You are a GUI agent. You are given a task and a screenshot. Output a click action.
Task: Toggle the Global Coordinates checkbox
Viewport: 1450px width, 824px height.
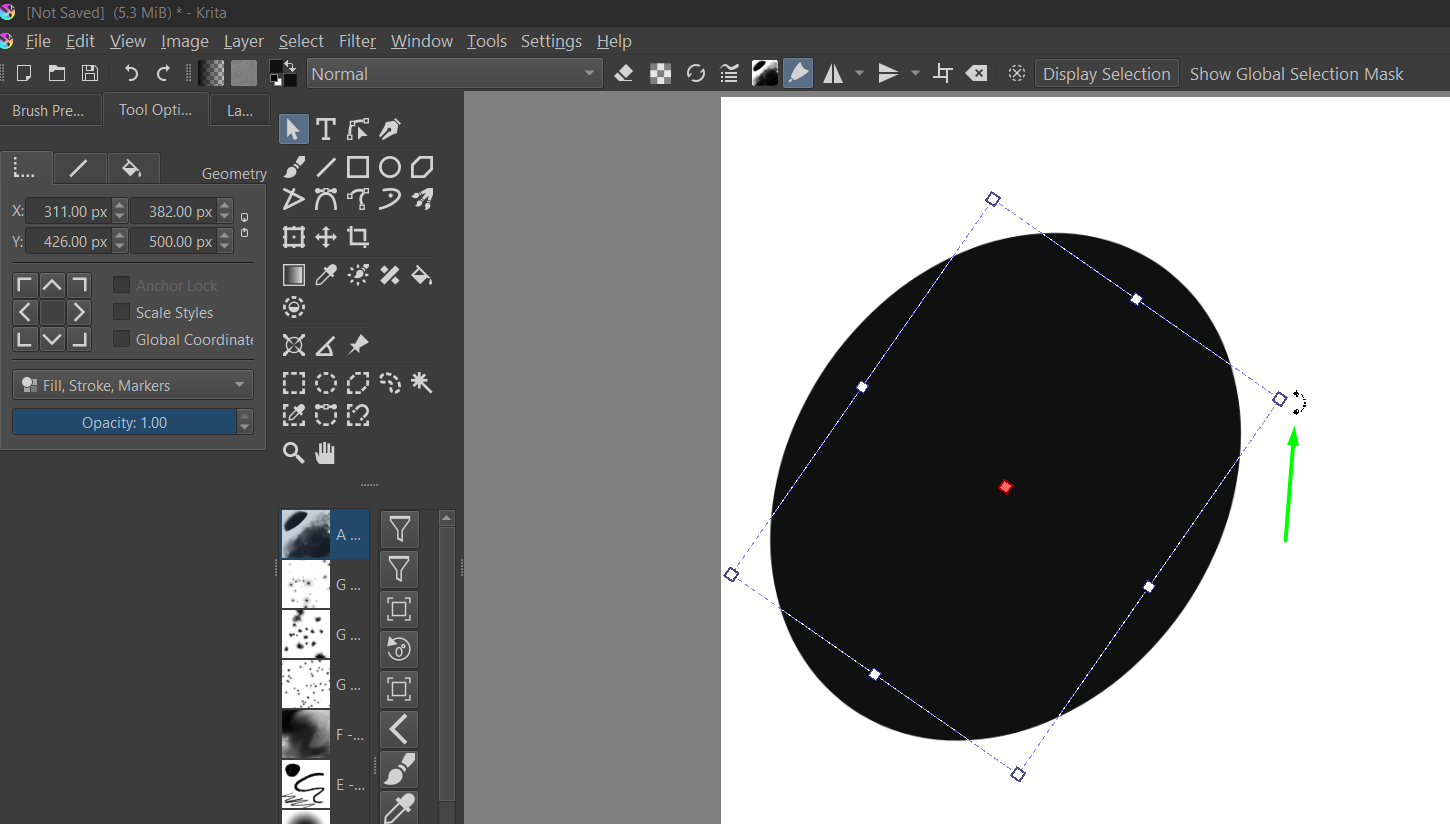(122, 339)
